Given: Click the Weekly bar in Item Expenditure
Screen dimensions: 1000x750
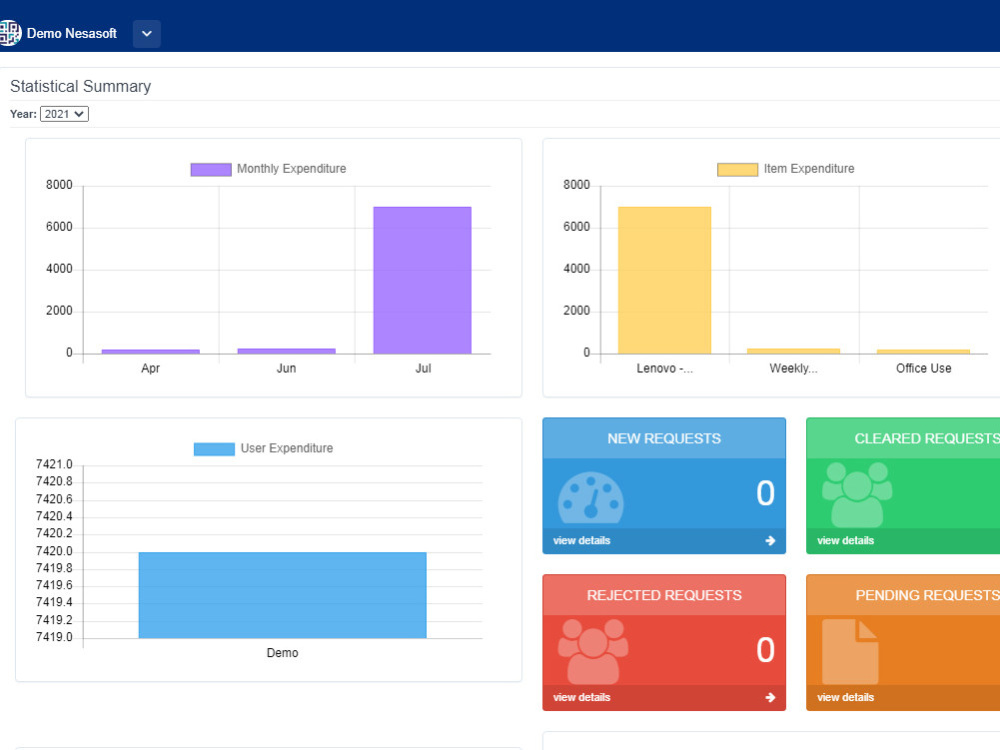Looking at the screenshot, I should click(x=793, y=351).
